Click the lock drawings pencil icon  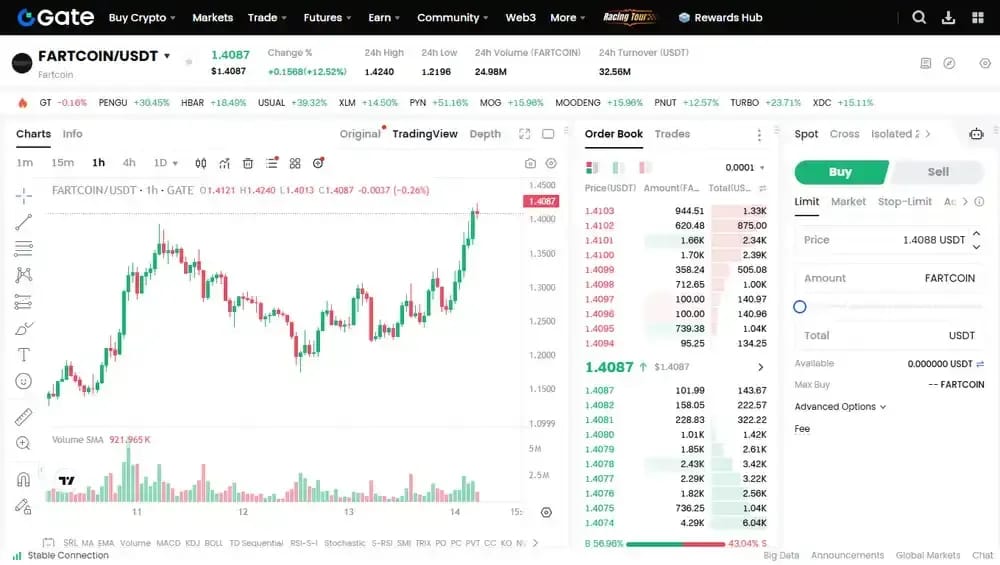coord(24,506)
